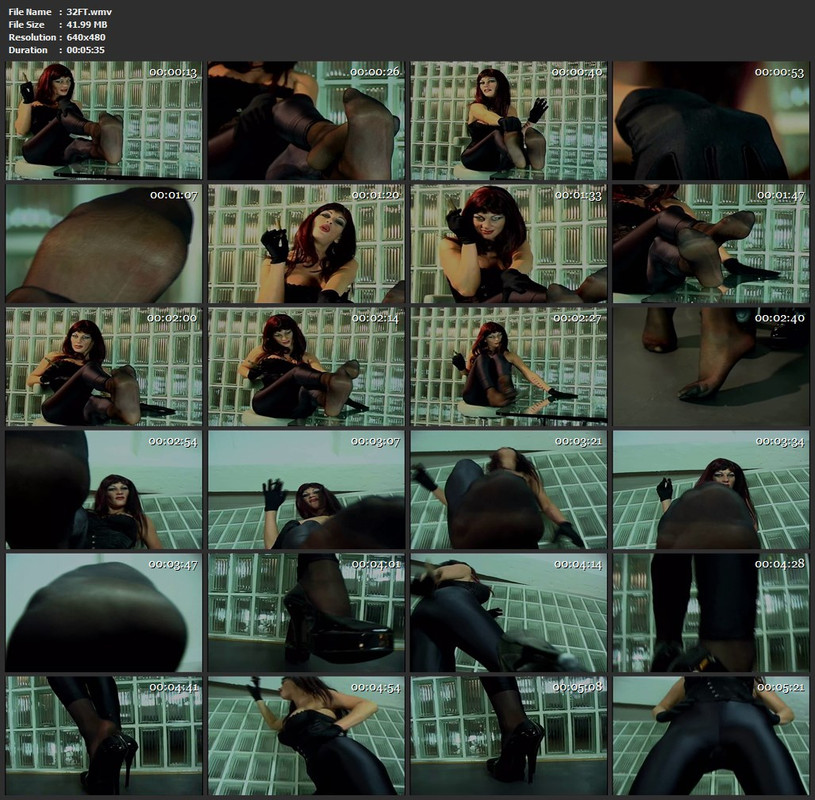
Task: Open the frame stamped 00:01:47
Action: click(711, 244)
